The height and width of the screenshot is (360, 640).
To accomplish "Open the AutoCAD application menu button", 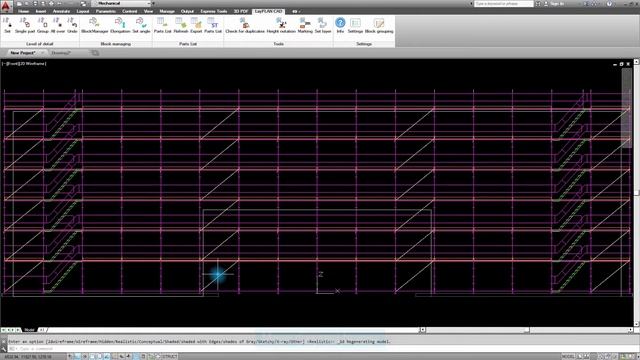I will pos(6,7).
